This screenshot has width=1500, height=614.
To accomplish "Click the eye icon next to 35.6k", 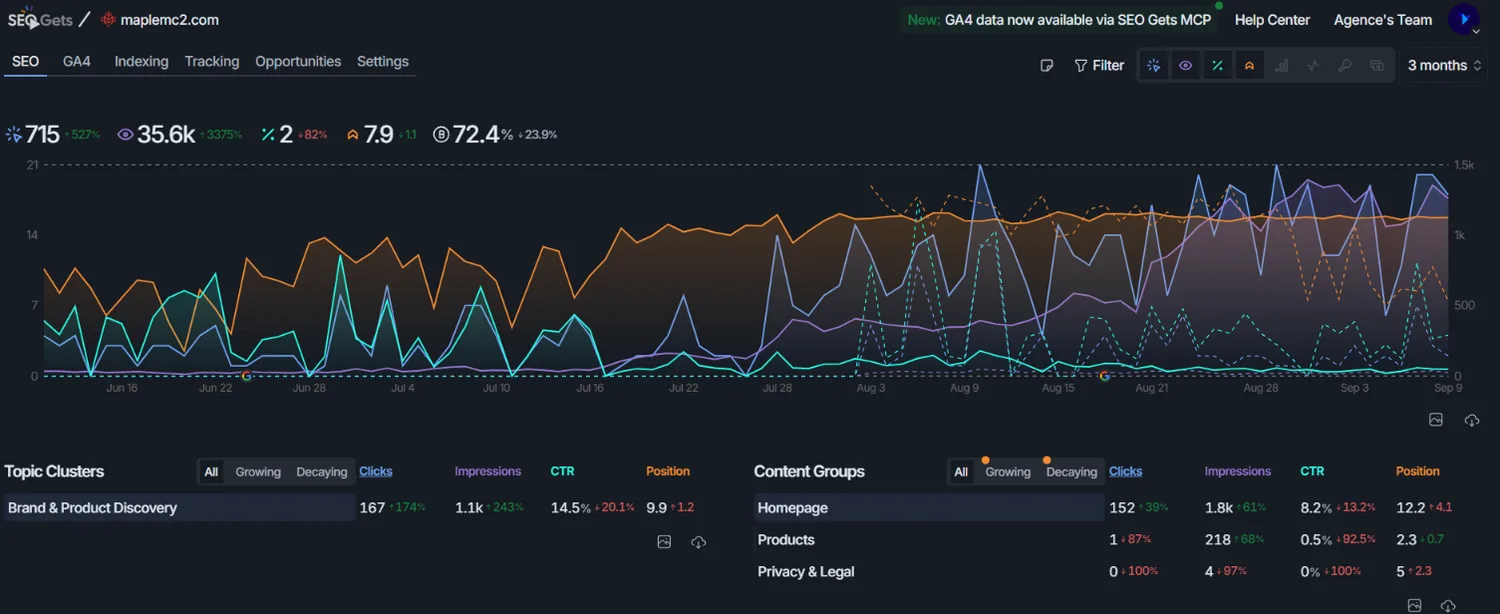I will [x=125, y=134].
